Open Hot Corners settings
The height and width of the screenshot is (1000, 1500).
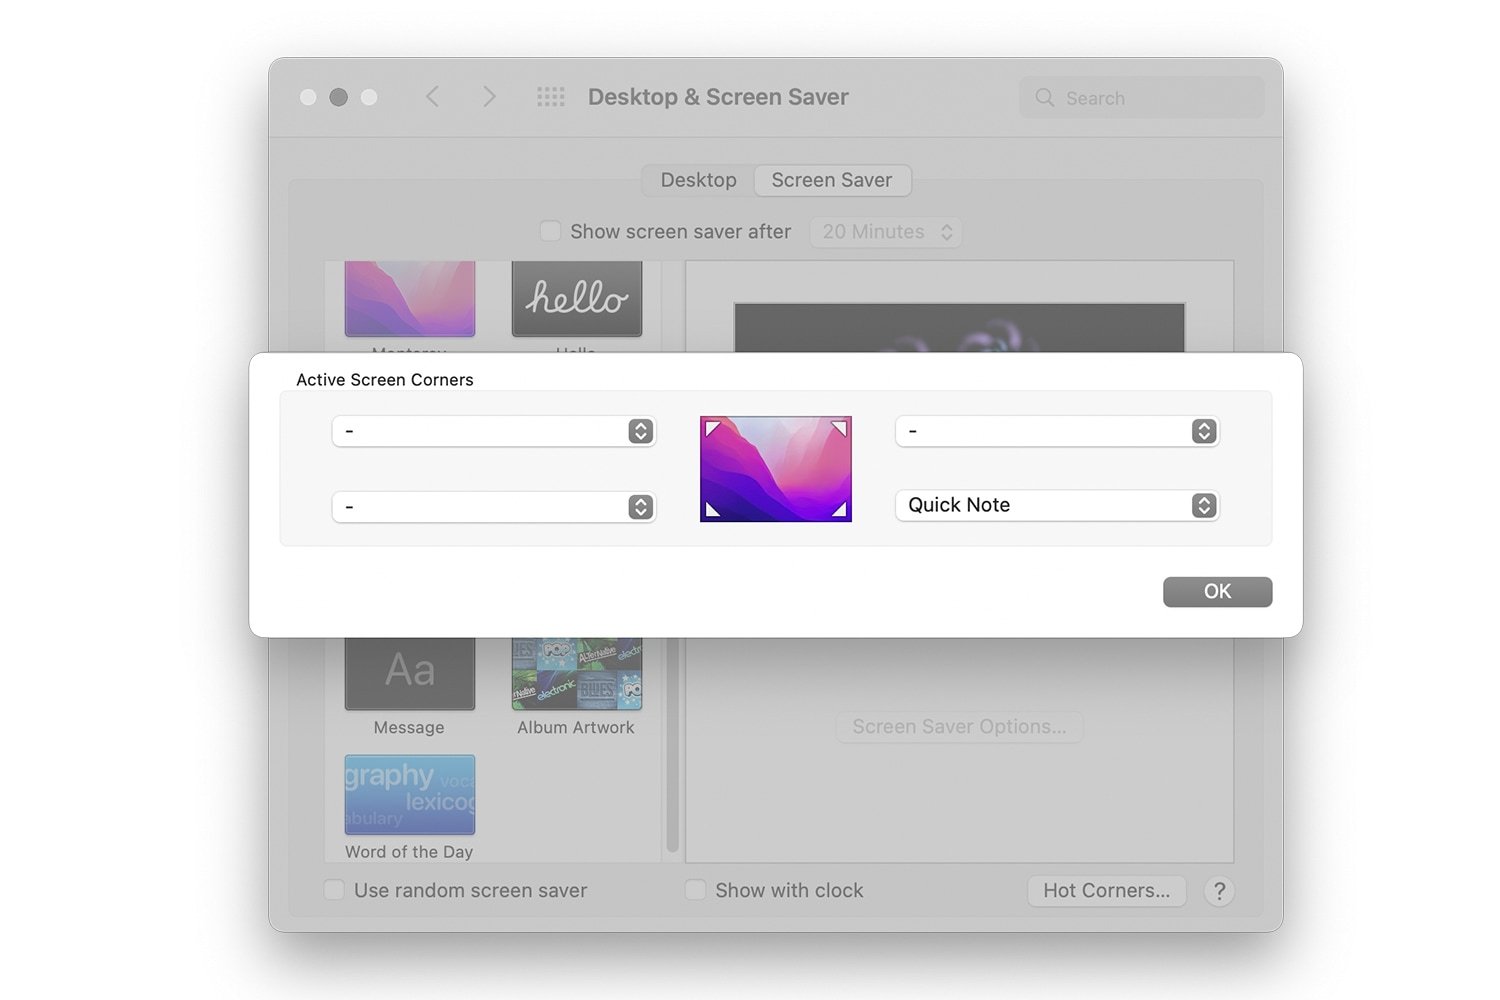[1106, 891]
